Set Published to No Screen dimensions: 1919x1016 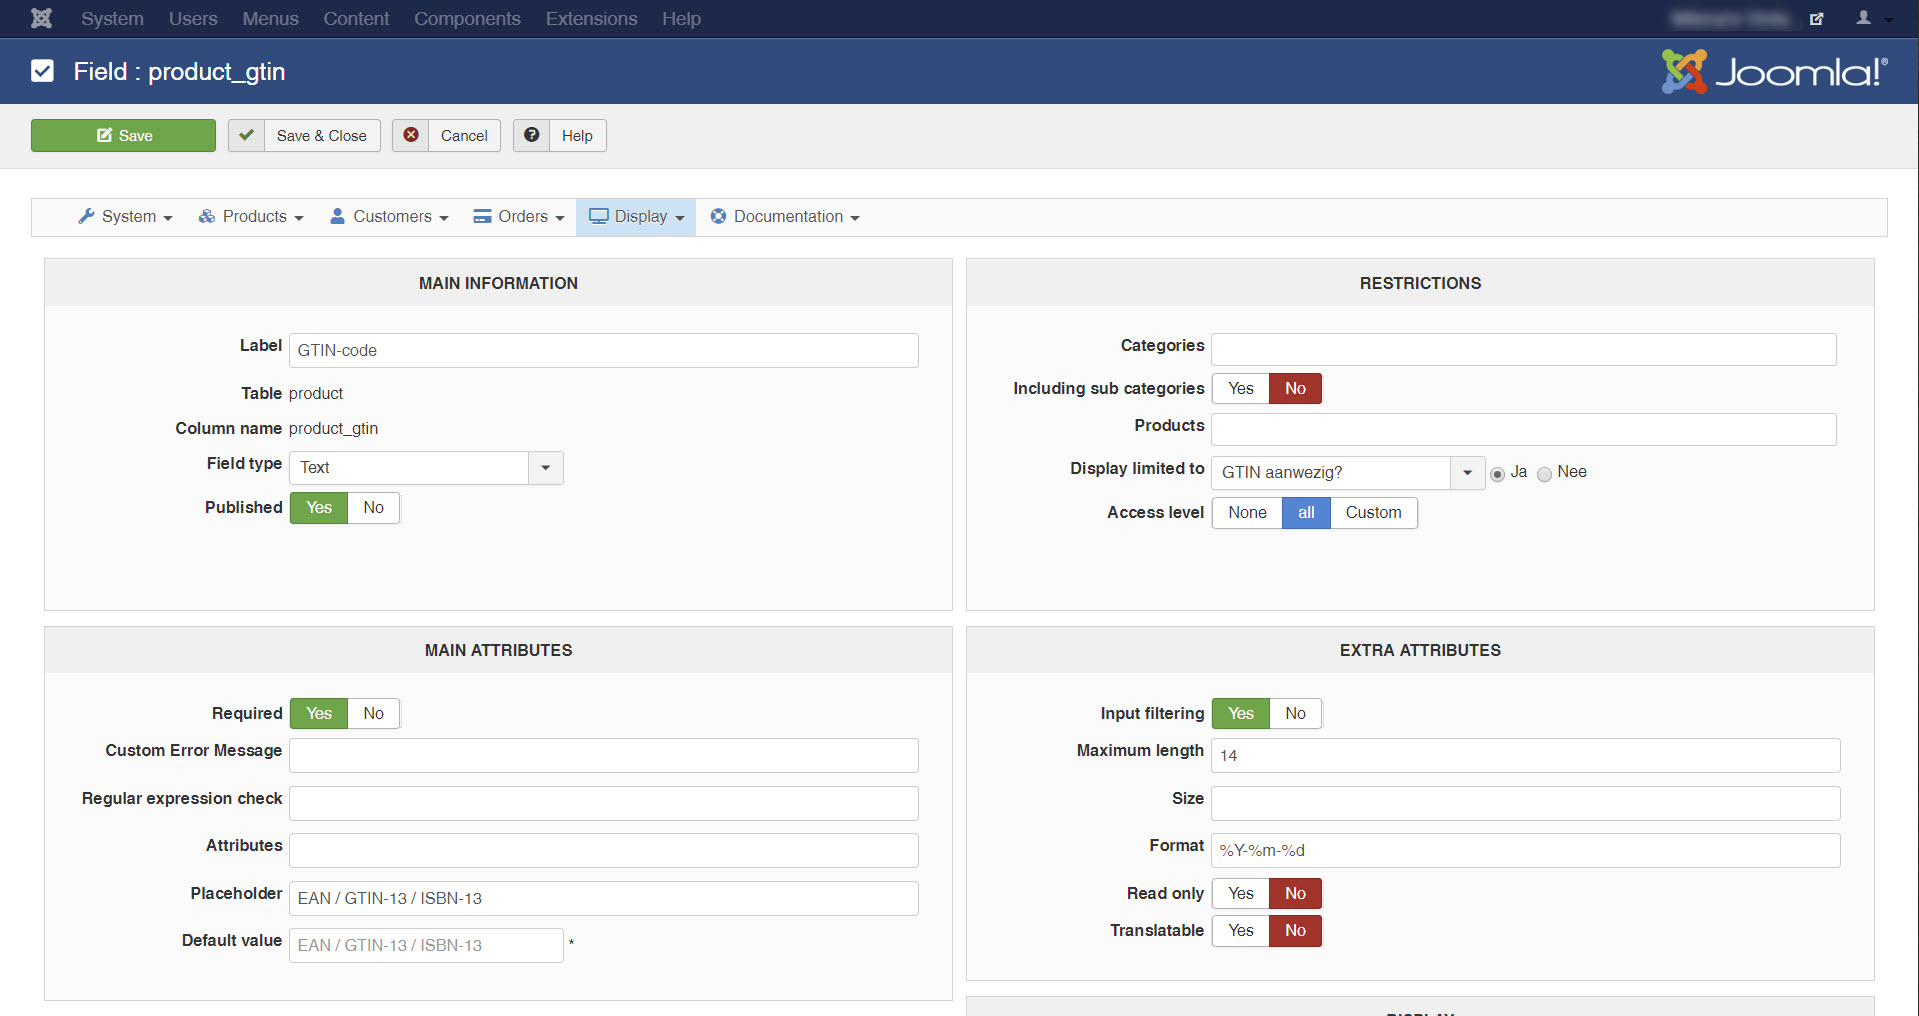(374, 508)
